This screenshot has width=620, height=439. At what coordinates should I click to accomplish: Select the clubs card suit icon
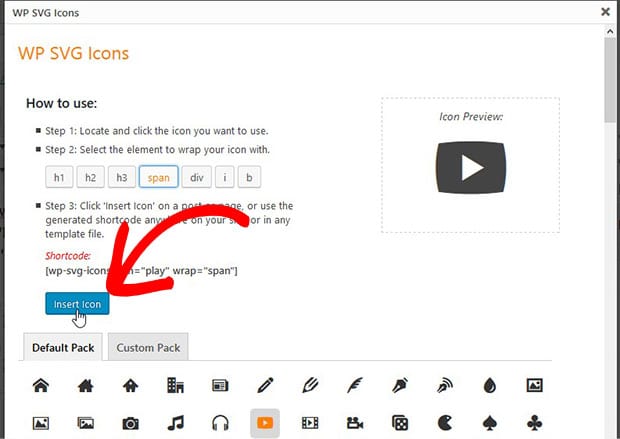pos(535,423)
